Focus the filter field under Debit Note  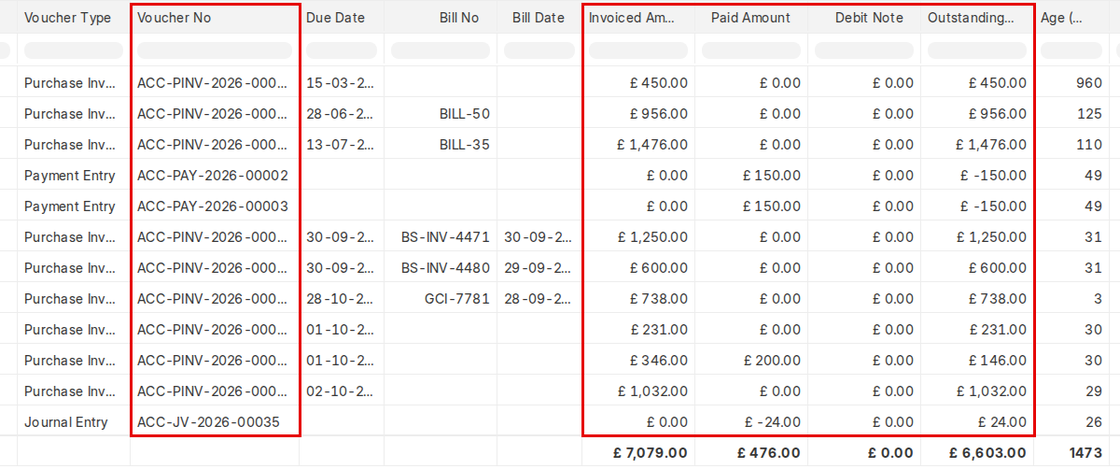864,50
